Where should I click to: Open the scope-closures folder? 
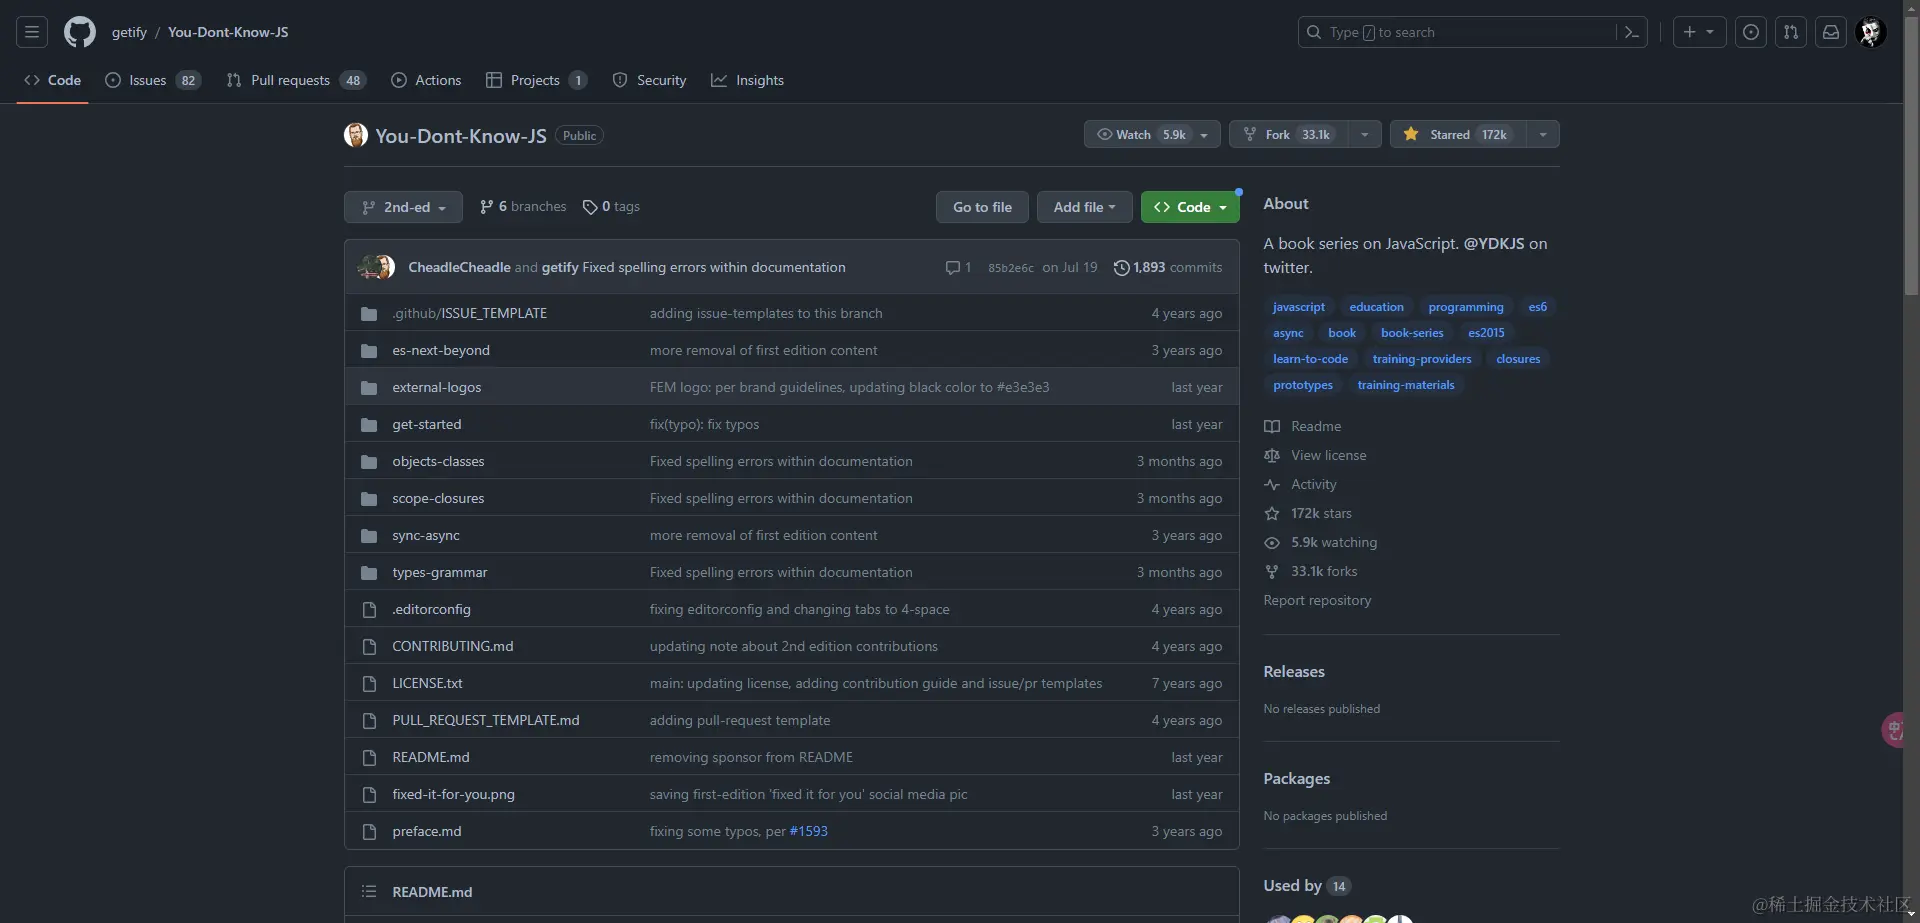[x=438, y=498]
